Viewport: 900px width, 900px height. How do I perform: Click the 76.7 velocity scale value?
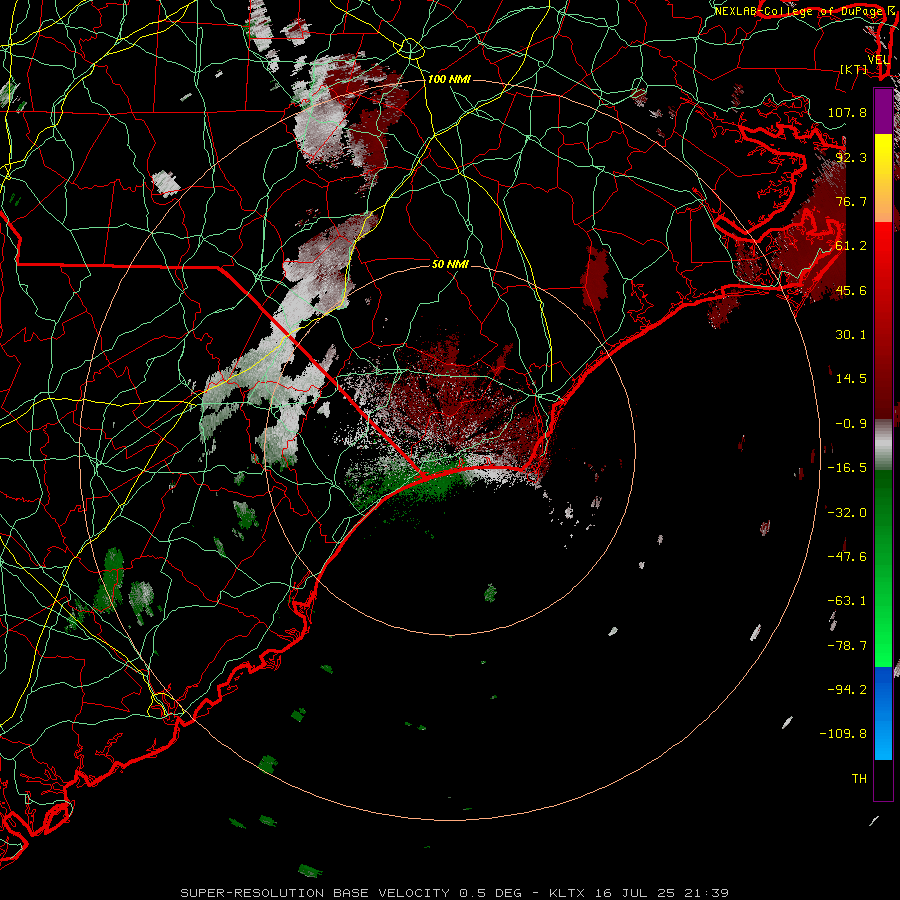pyautogui.click(x=851, y=201)
